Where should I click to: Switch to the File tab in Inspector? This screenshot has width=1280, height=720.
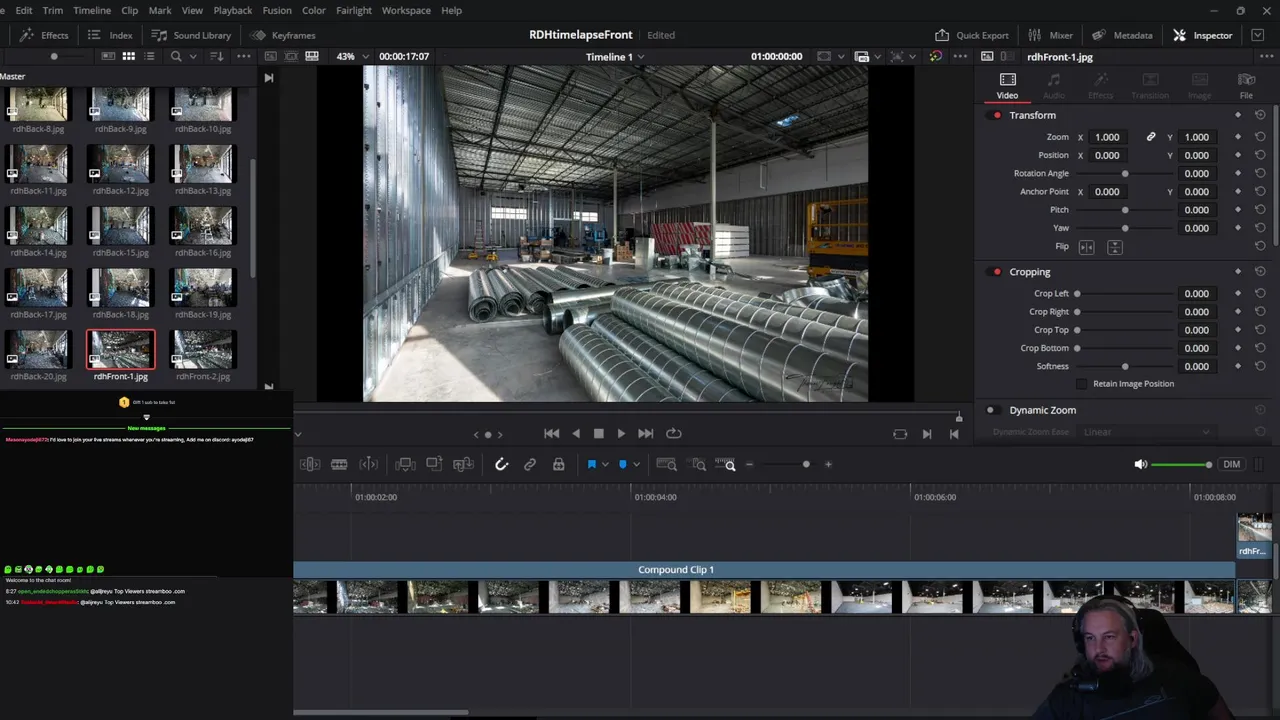click(1246, 86)
